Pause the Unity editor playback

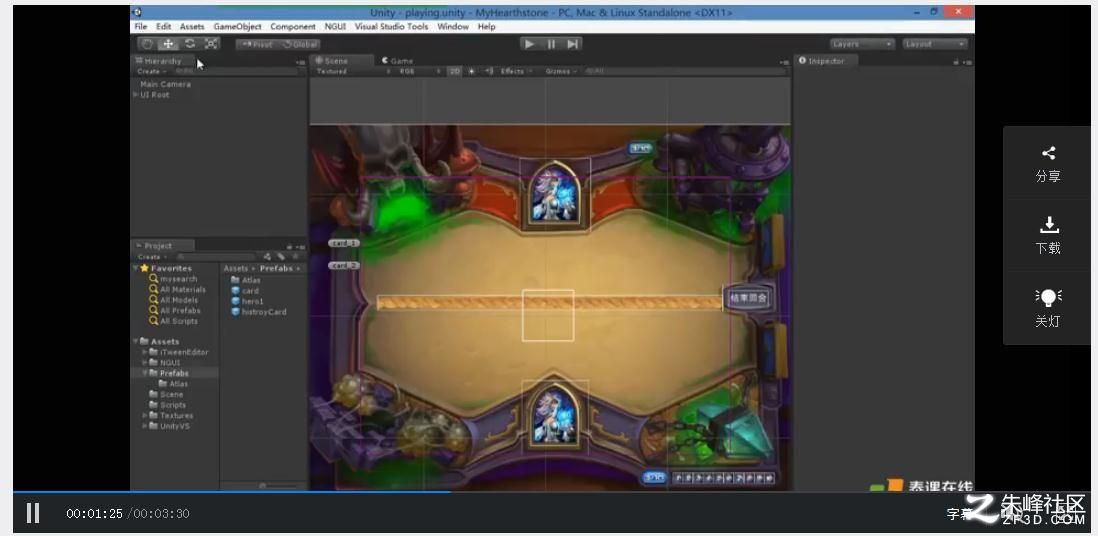(551, 44)
